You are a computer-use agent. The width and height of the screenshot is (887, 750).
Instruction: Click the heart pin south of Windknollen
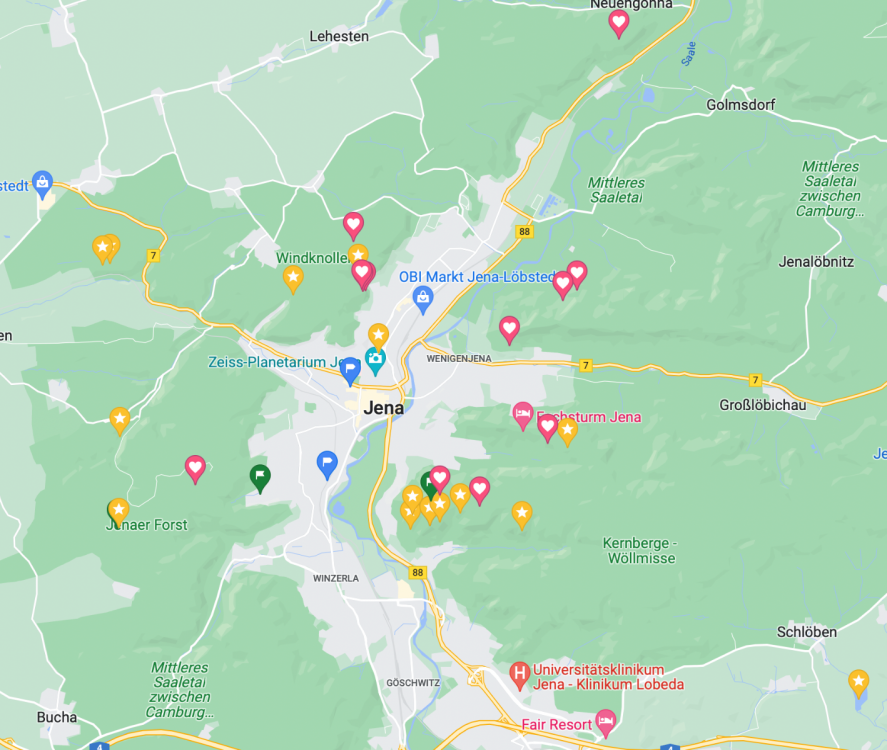click(x=363, y=274)
